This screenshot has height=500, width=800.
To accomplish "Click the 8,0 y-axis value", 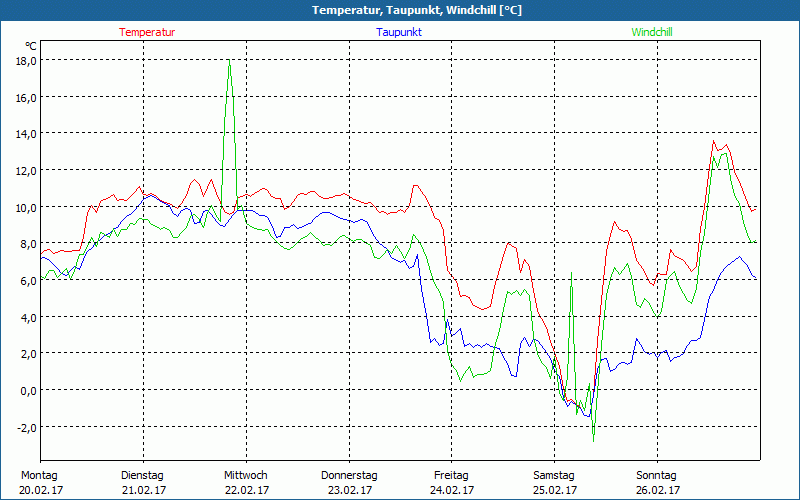I will tap(29, 244).
